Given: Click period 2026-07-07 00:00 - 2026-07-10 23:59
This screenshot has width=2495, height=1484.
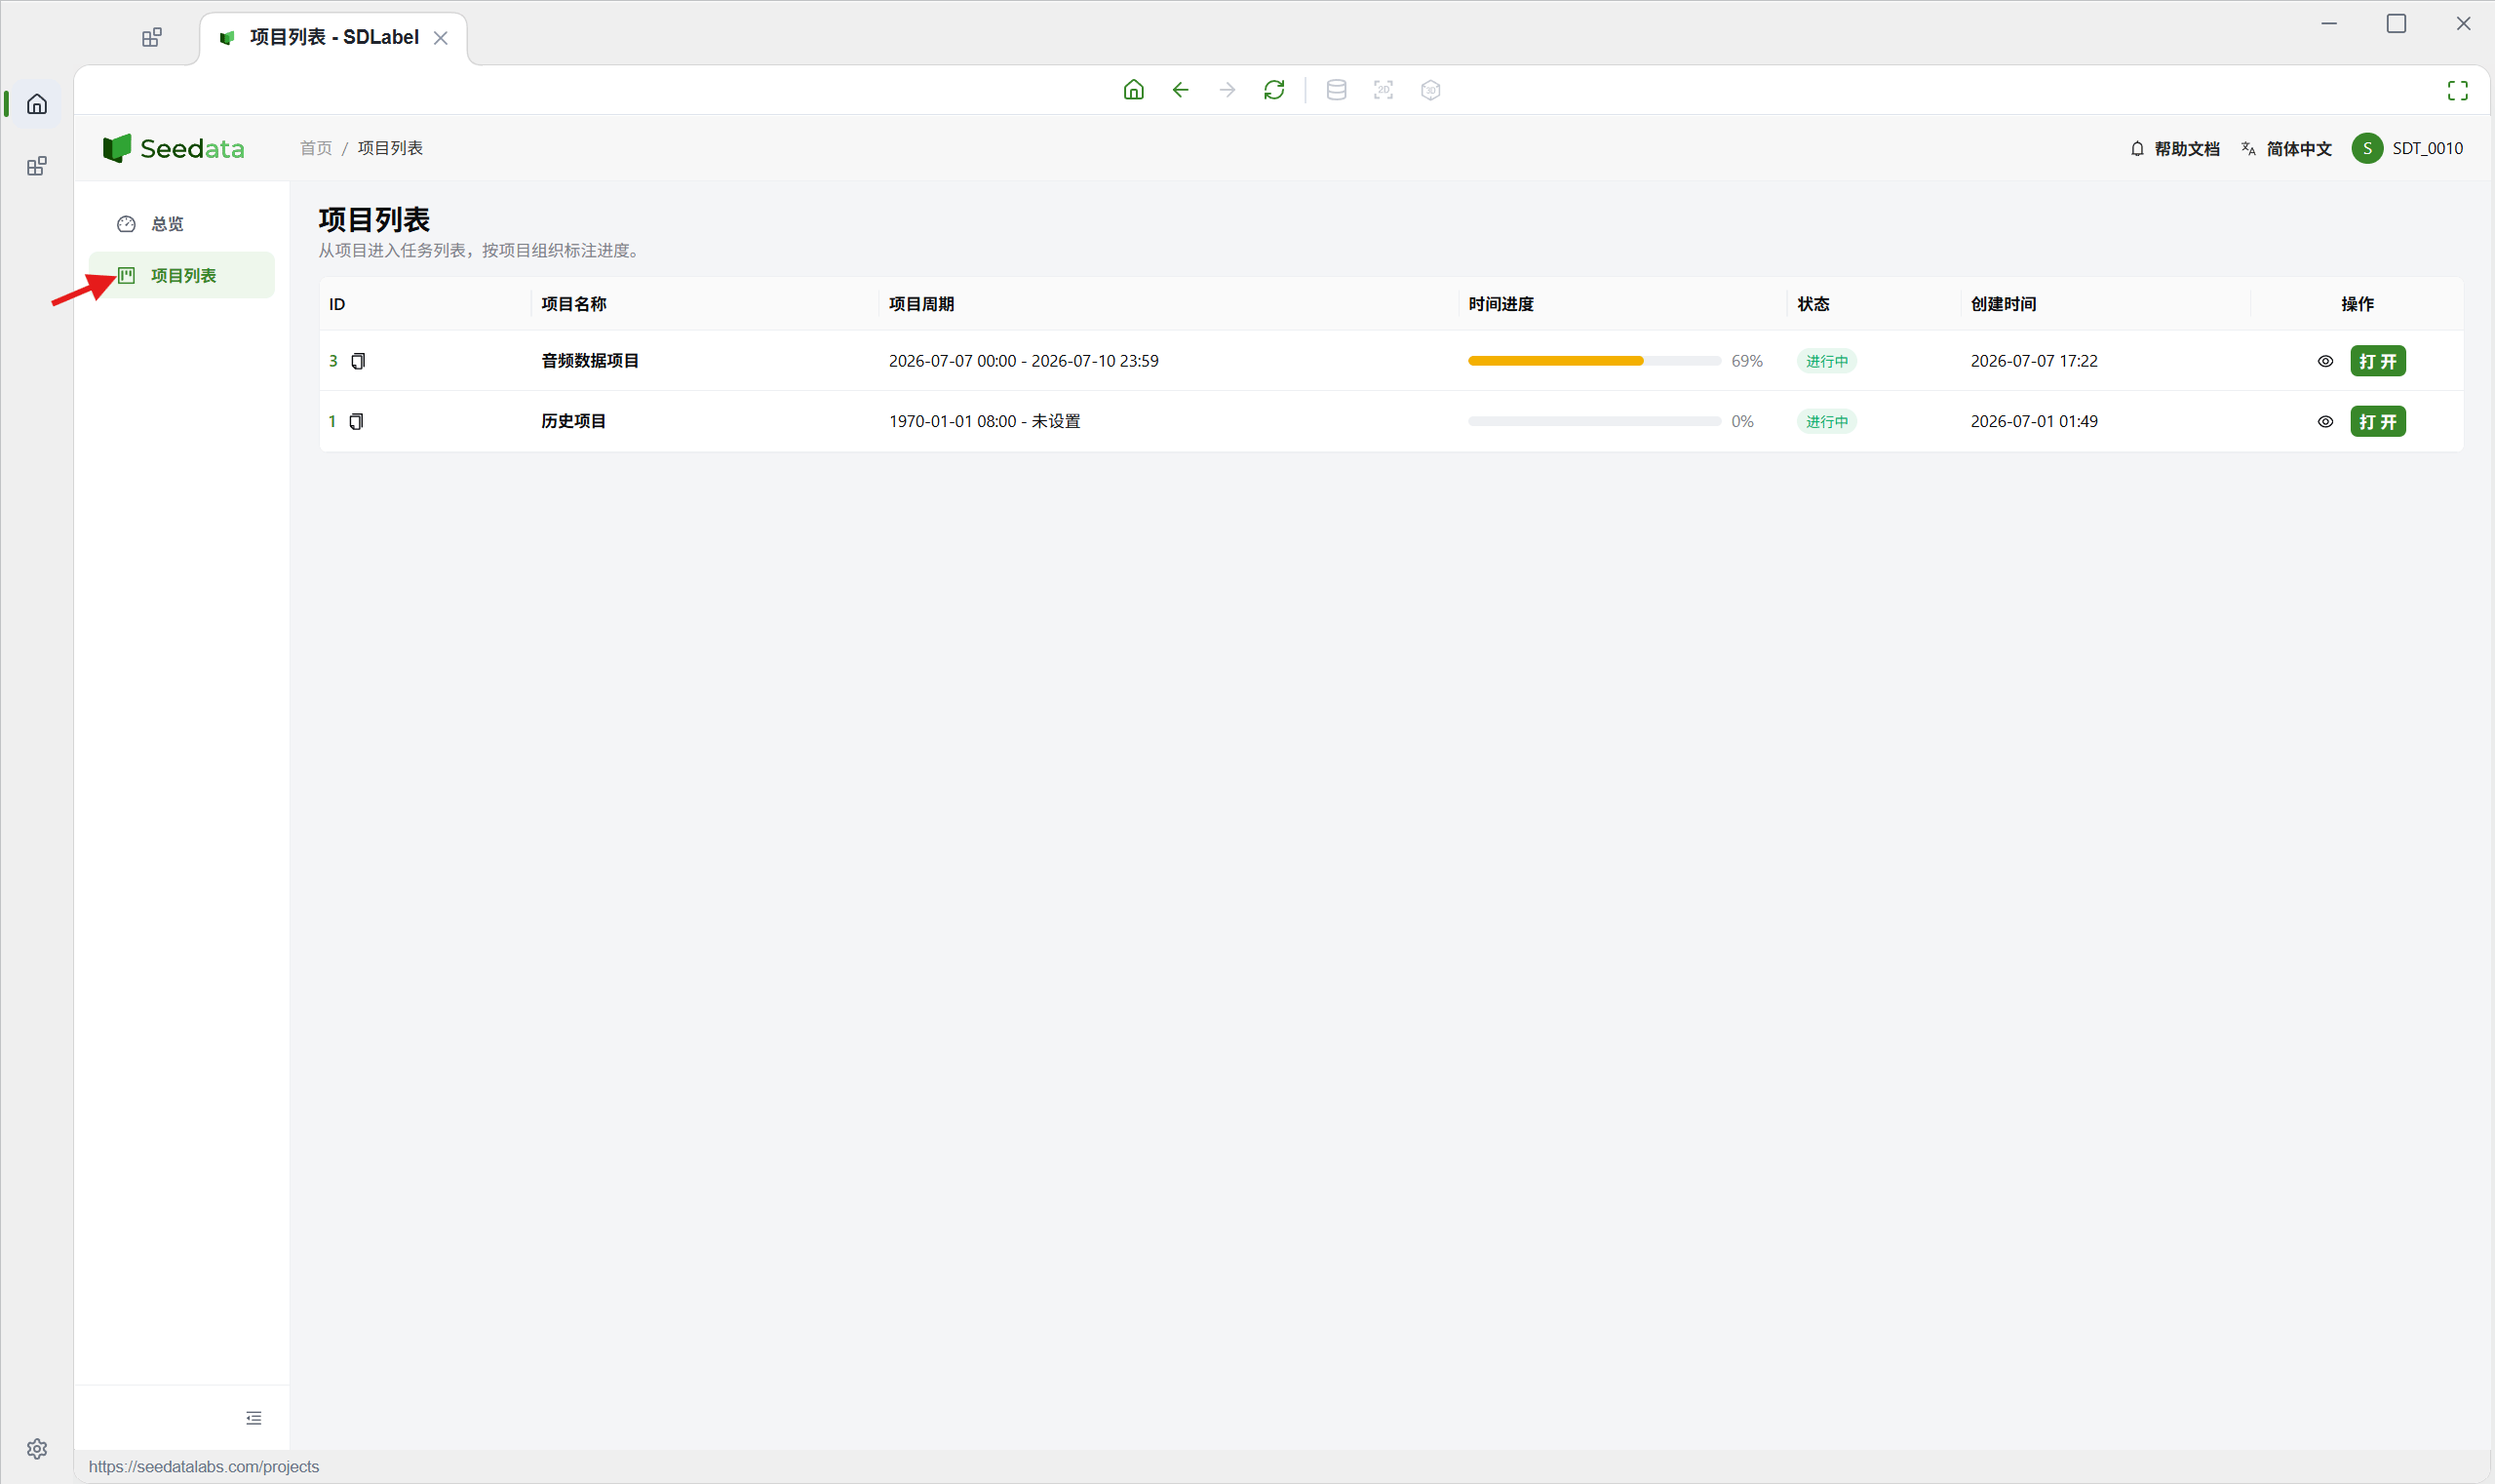Looking at the screenshot, I should coord(1023,361).
